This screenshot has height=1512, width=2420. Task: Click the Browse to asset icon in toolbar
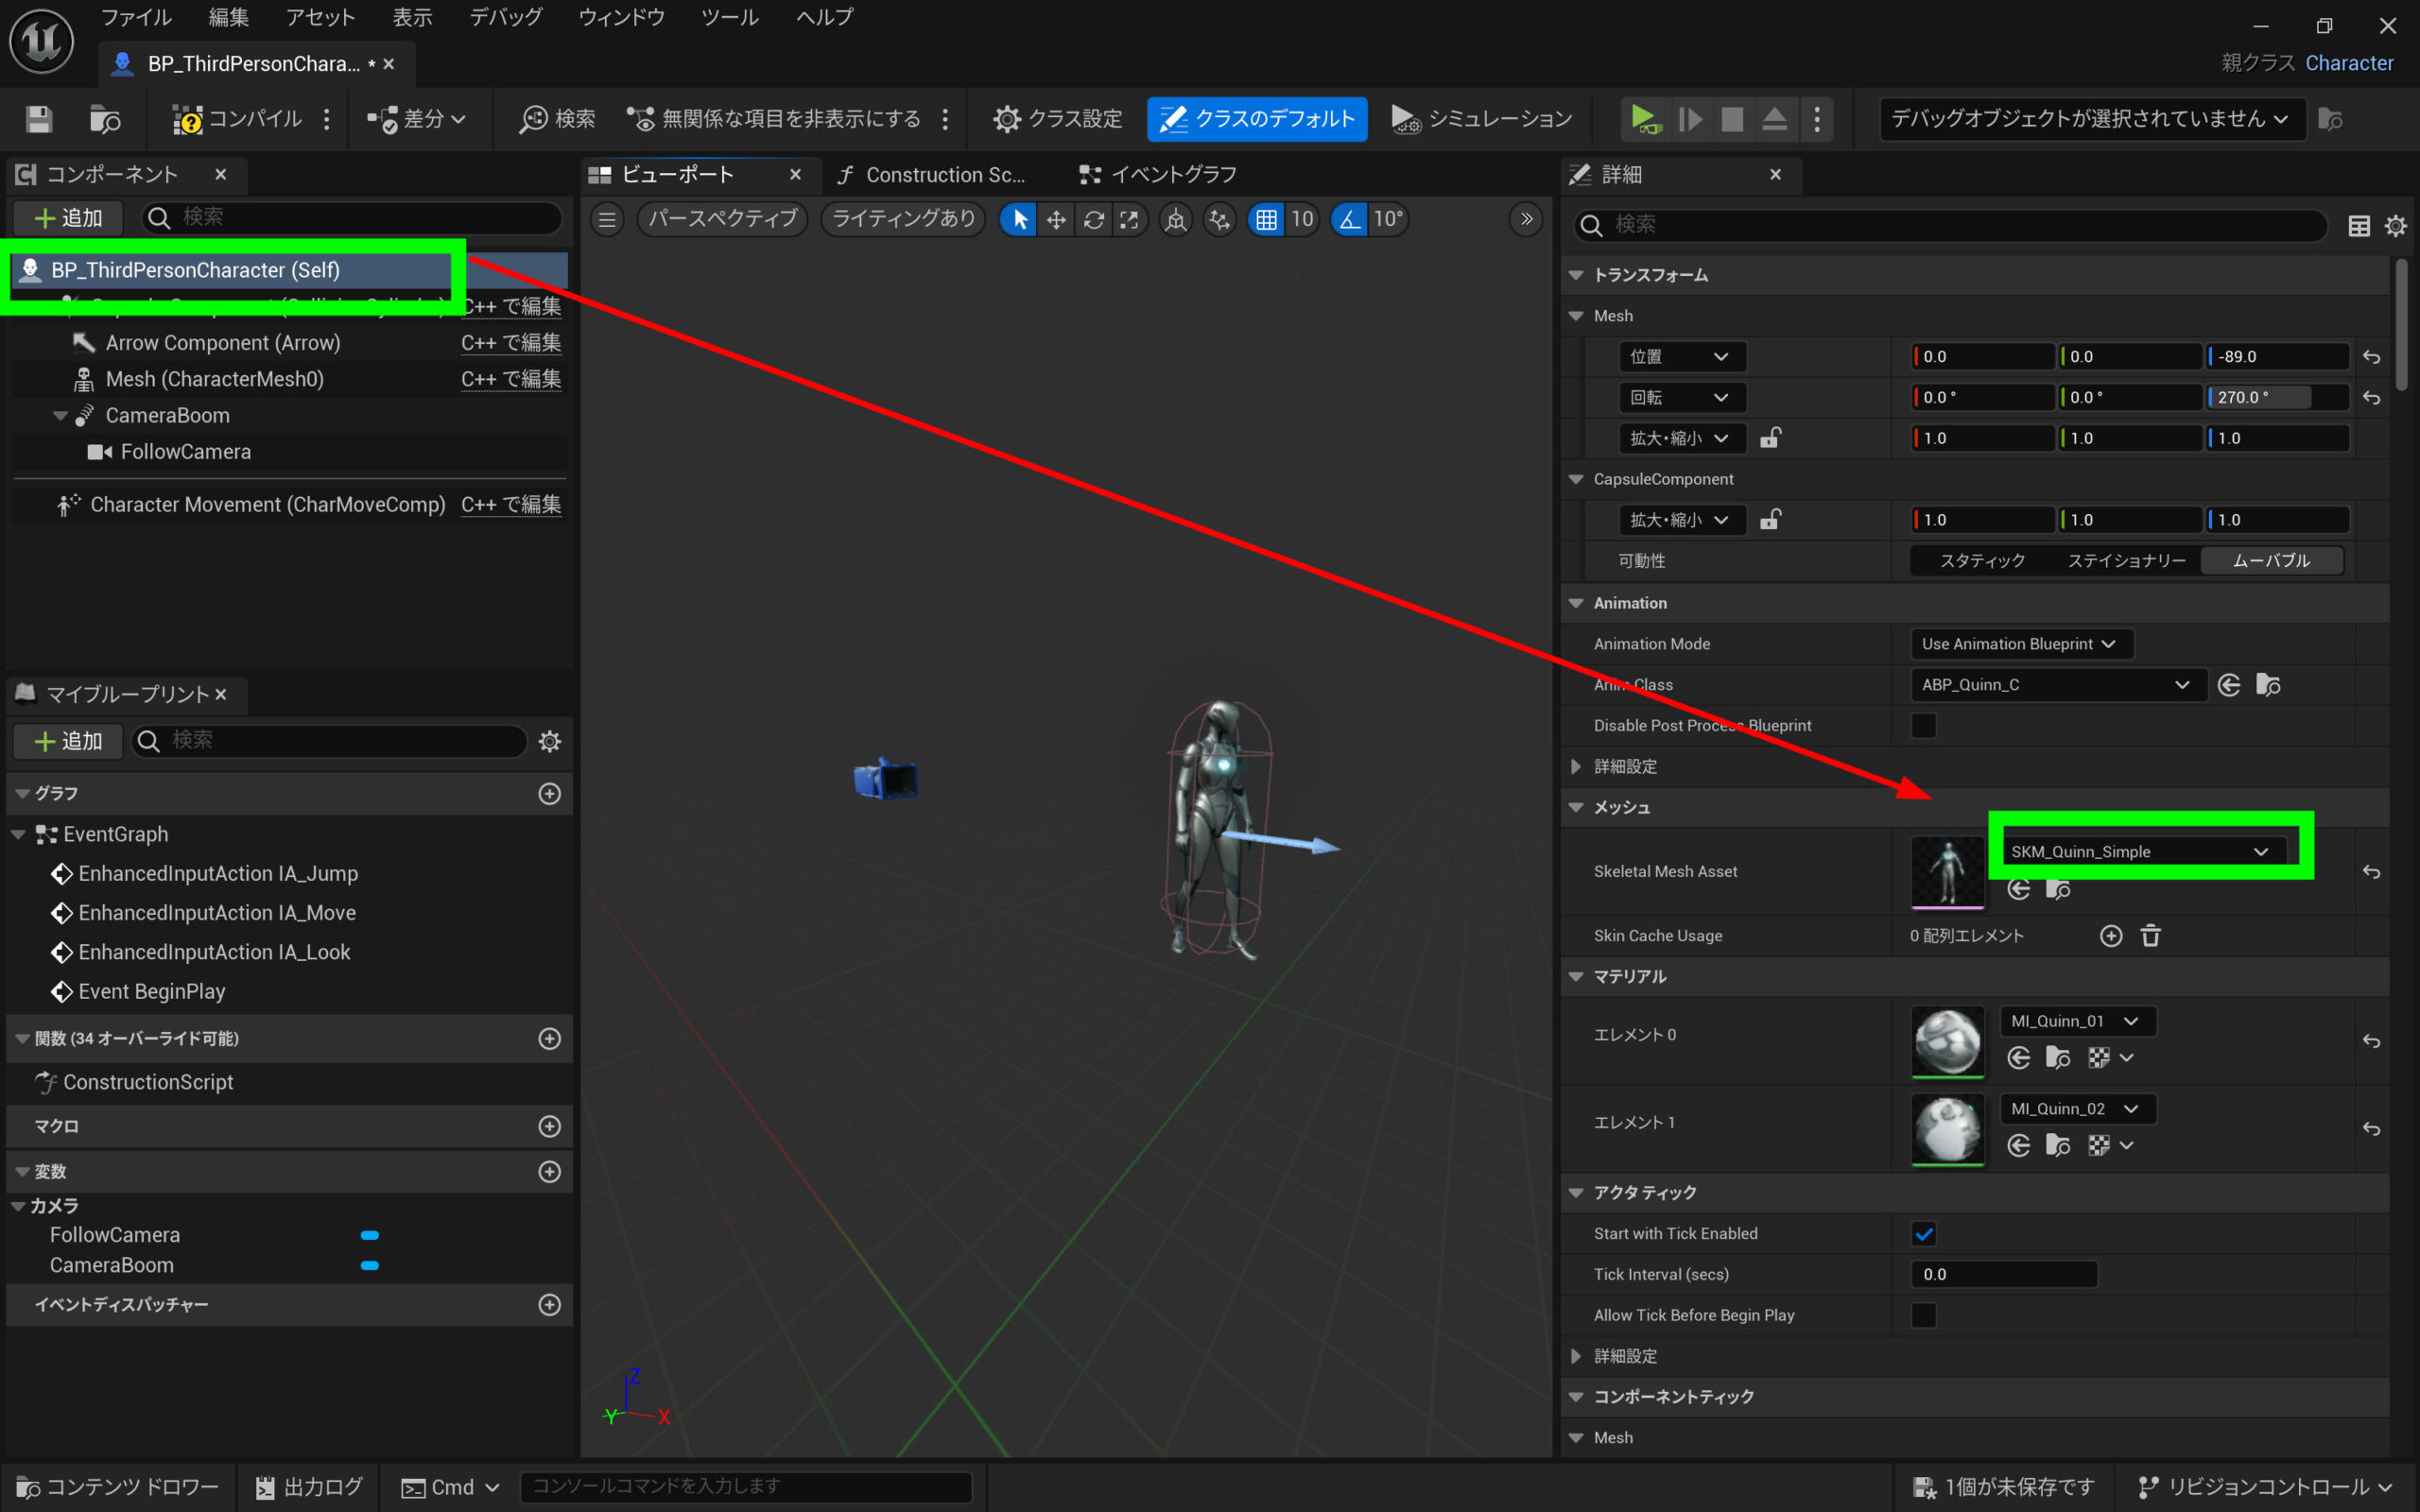coord(104,119)
